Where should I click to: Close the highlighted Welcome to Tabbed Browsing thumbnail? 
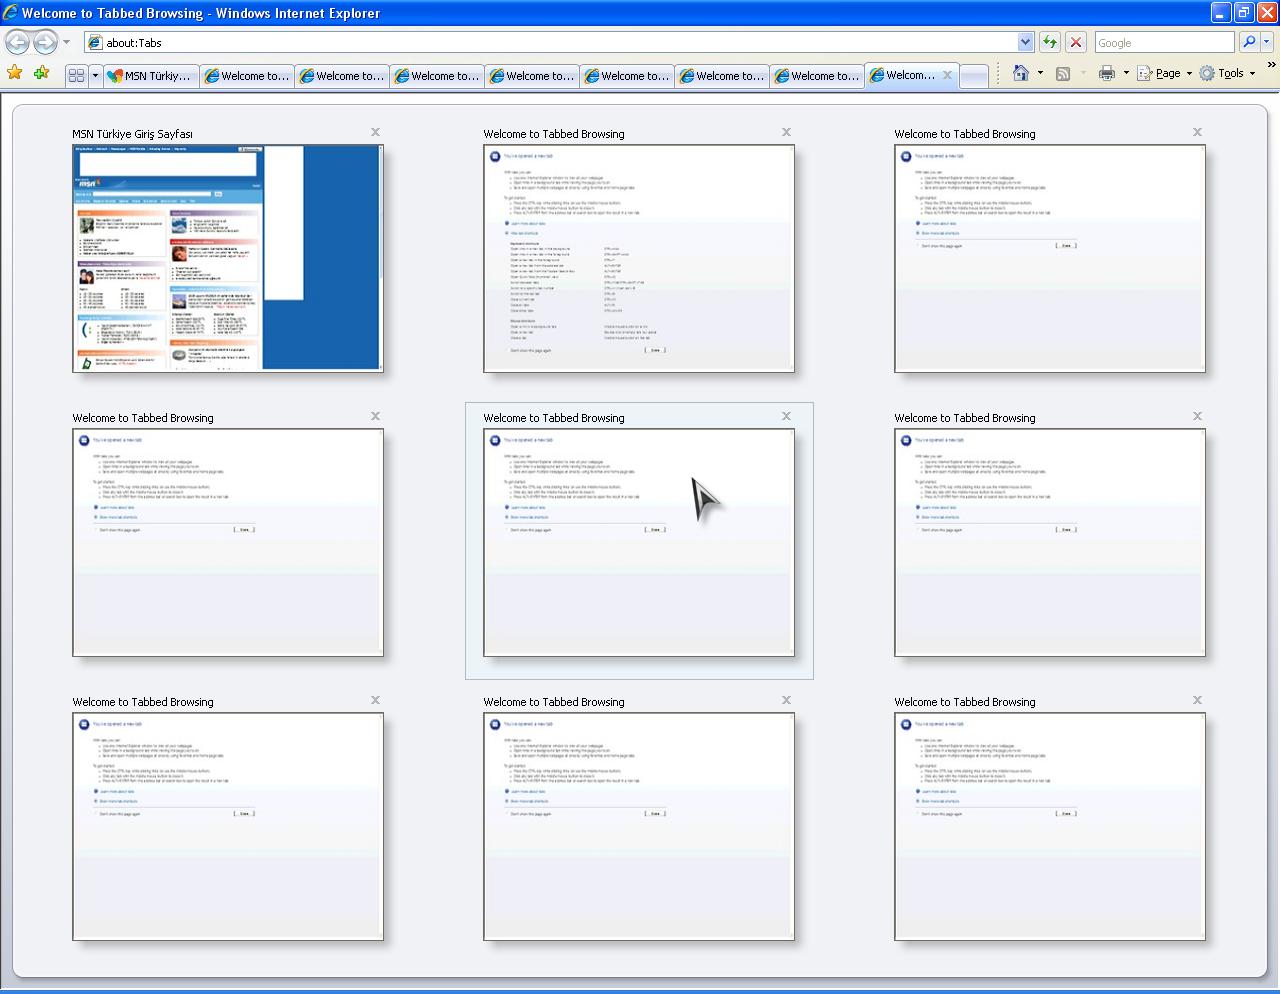pos(786,416)
